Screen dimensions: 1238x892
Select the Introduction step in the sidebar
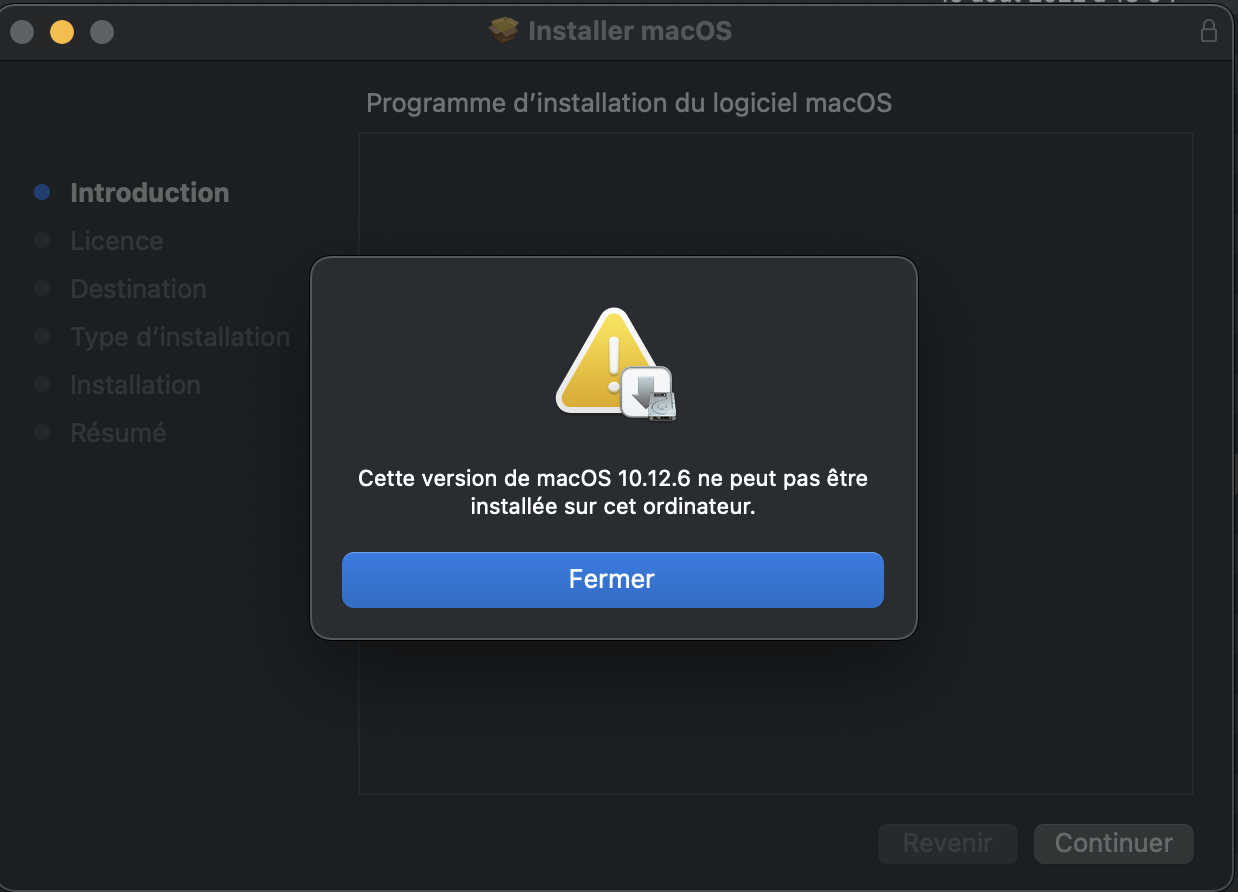pyautogui.click(x=150, y=193)
